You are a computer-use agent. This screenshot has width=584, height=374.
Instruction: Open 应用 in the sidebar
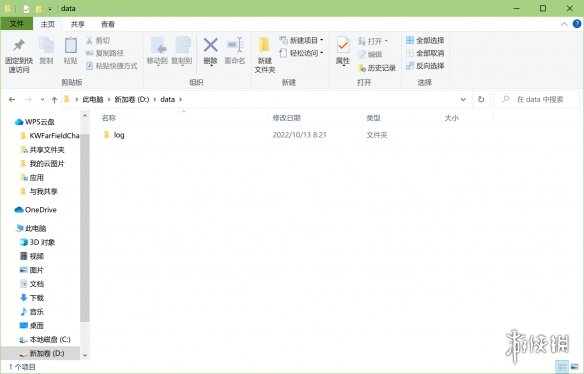coord(32,178)
